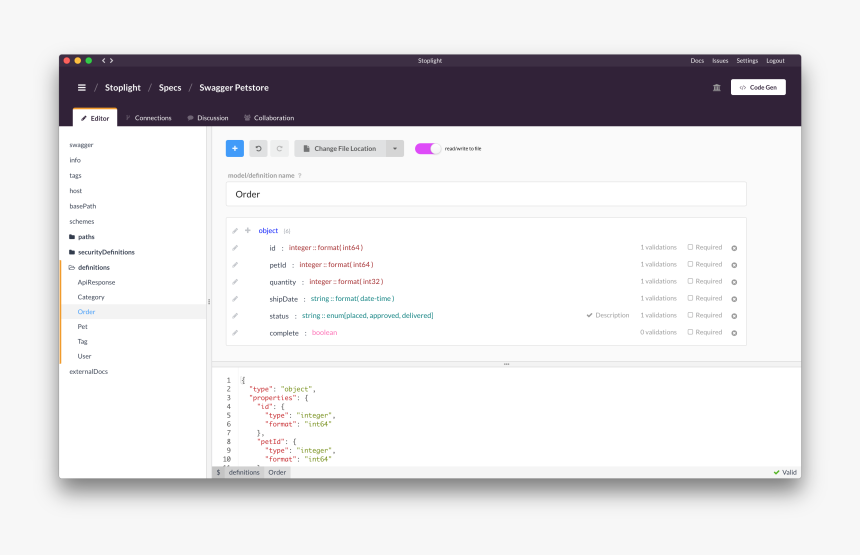Go to Stoplight breadcrumb link
This screenshot has height=555, width=860.
pos(123,88)
